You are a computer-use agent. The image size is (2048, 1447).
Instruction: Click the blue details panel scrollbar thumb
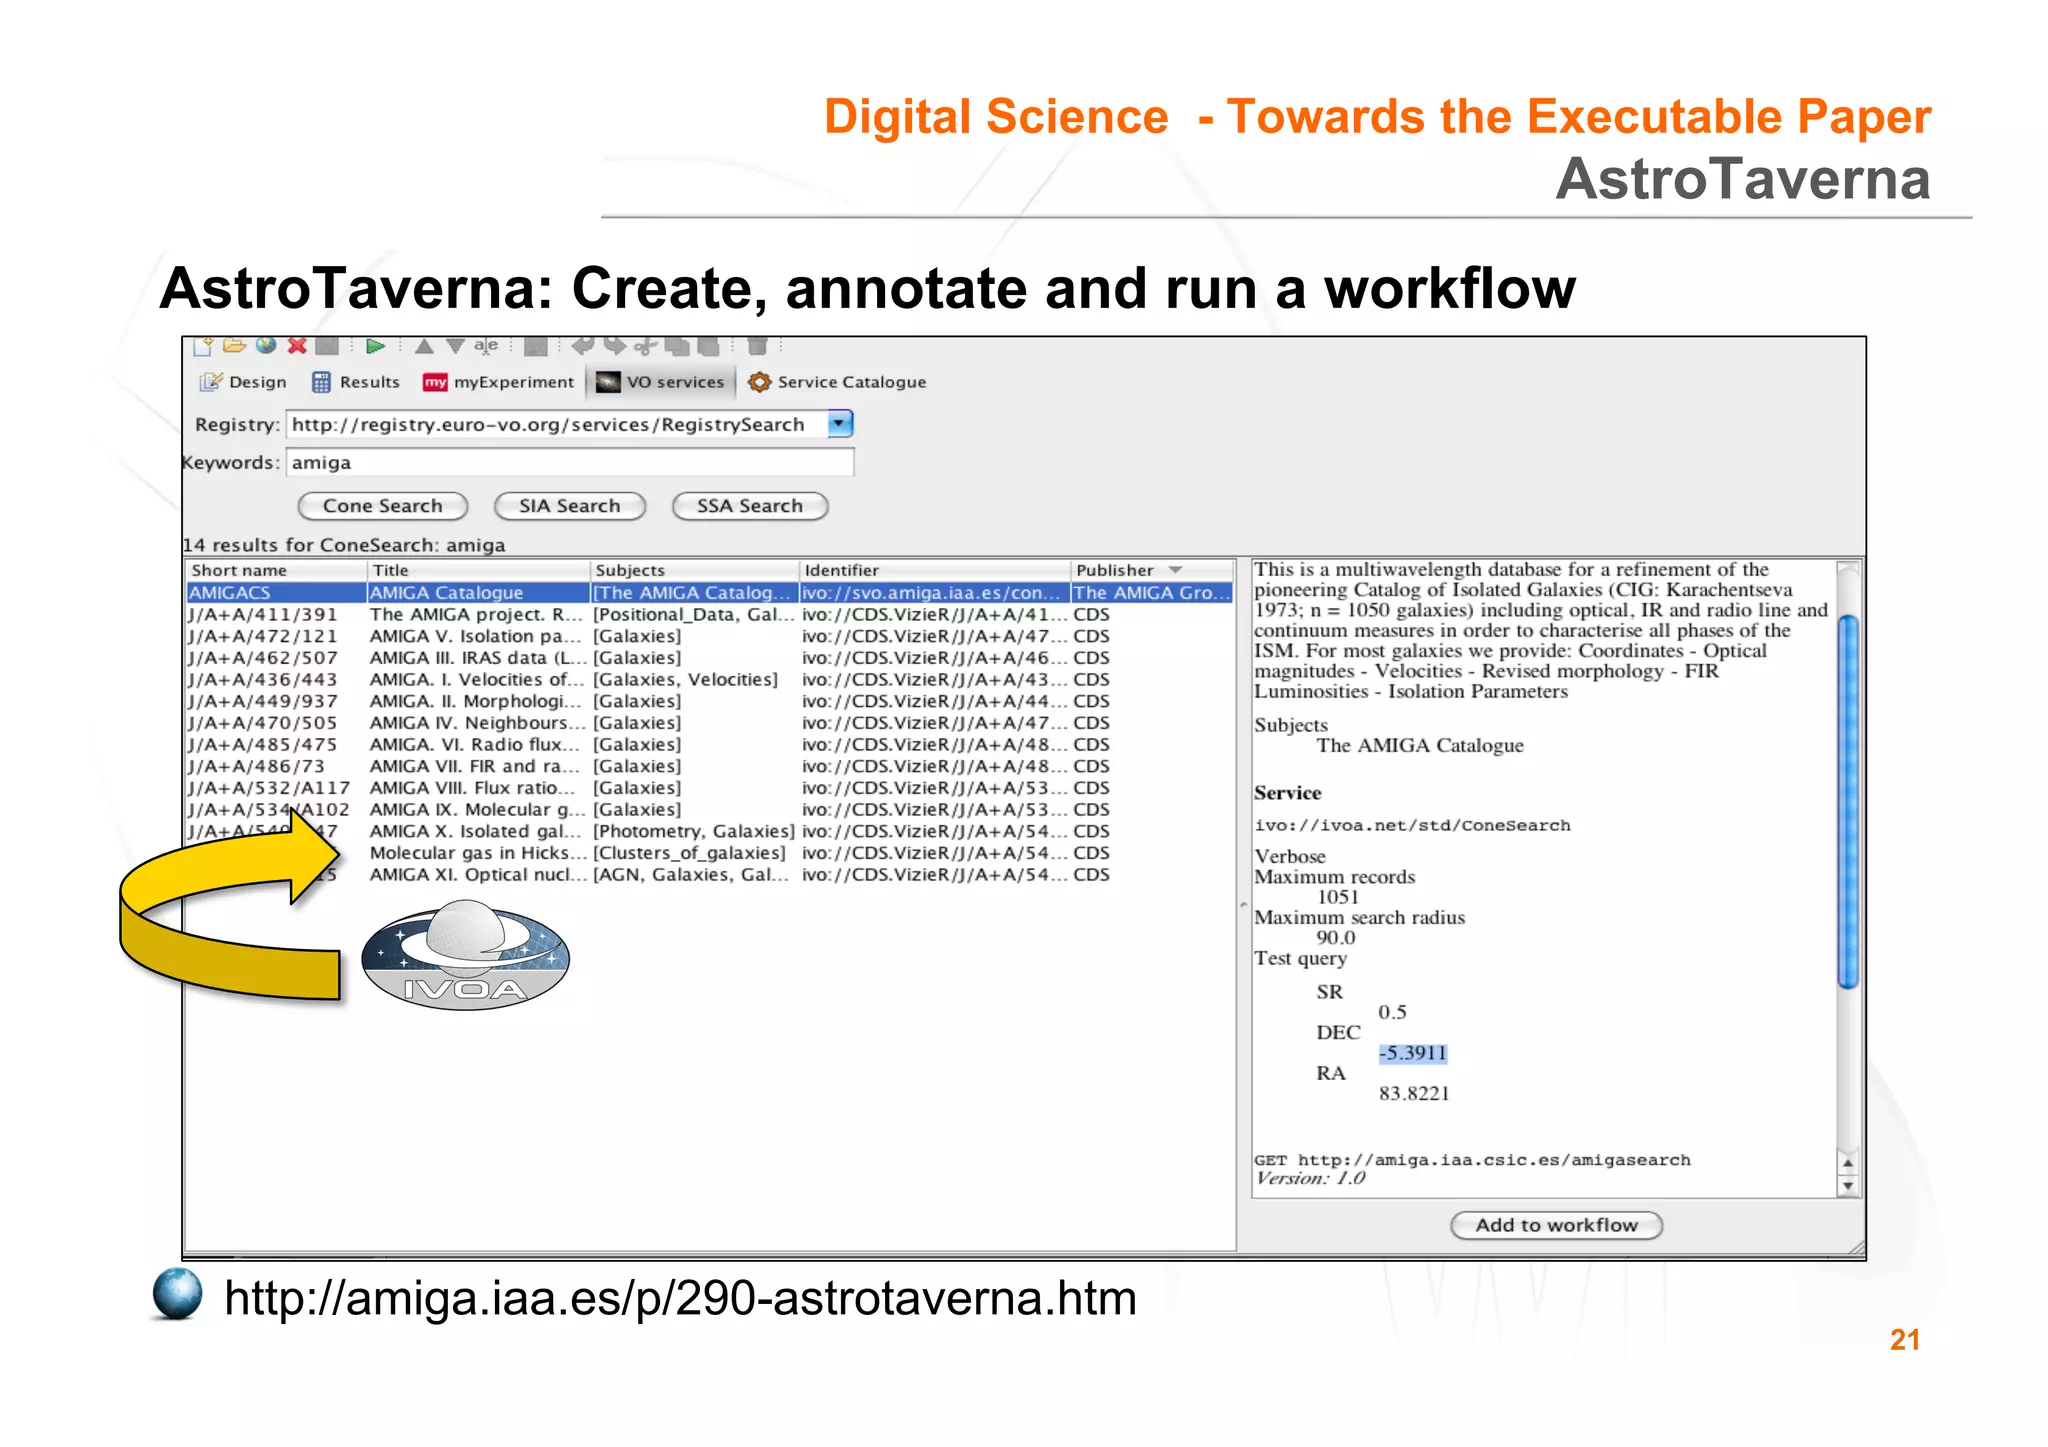click(x=1849, y=802)
